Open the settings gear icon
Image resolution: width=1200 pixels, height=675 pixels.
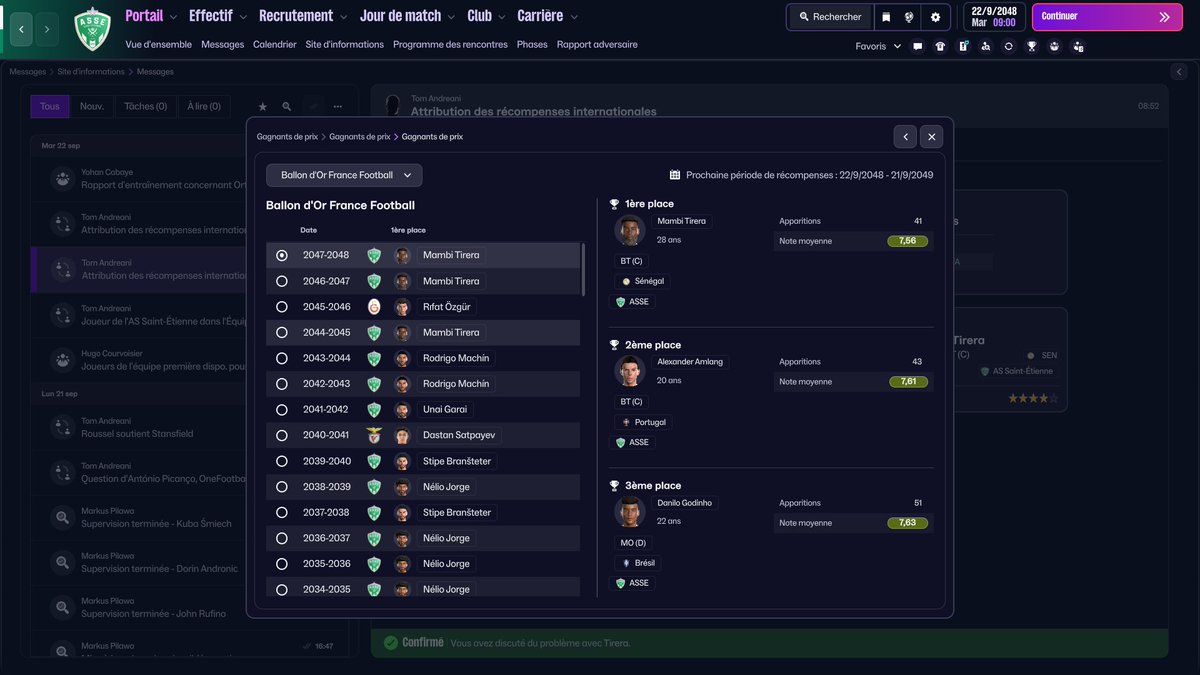click(x=935, y=17)
